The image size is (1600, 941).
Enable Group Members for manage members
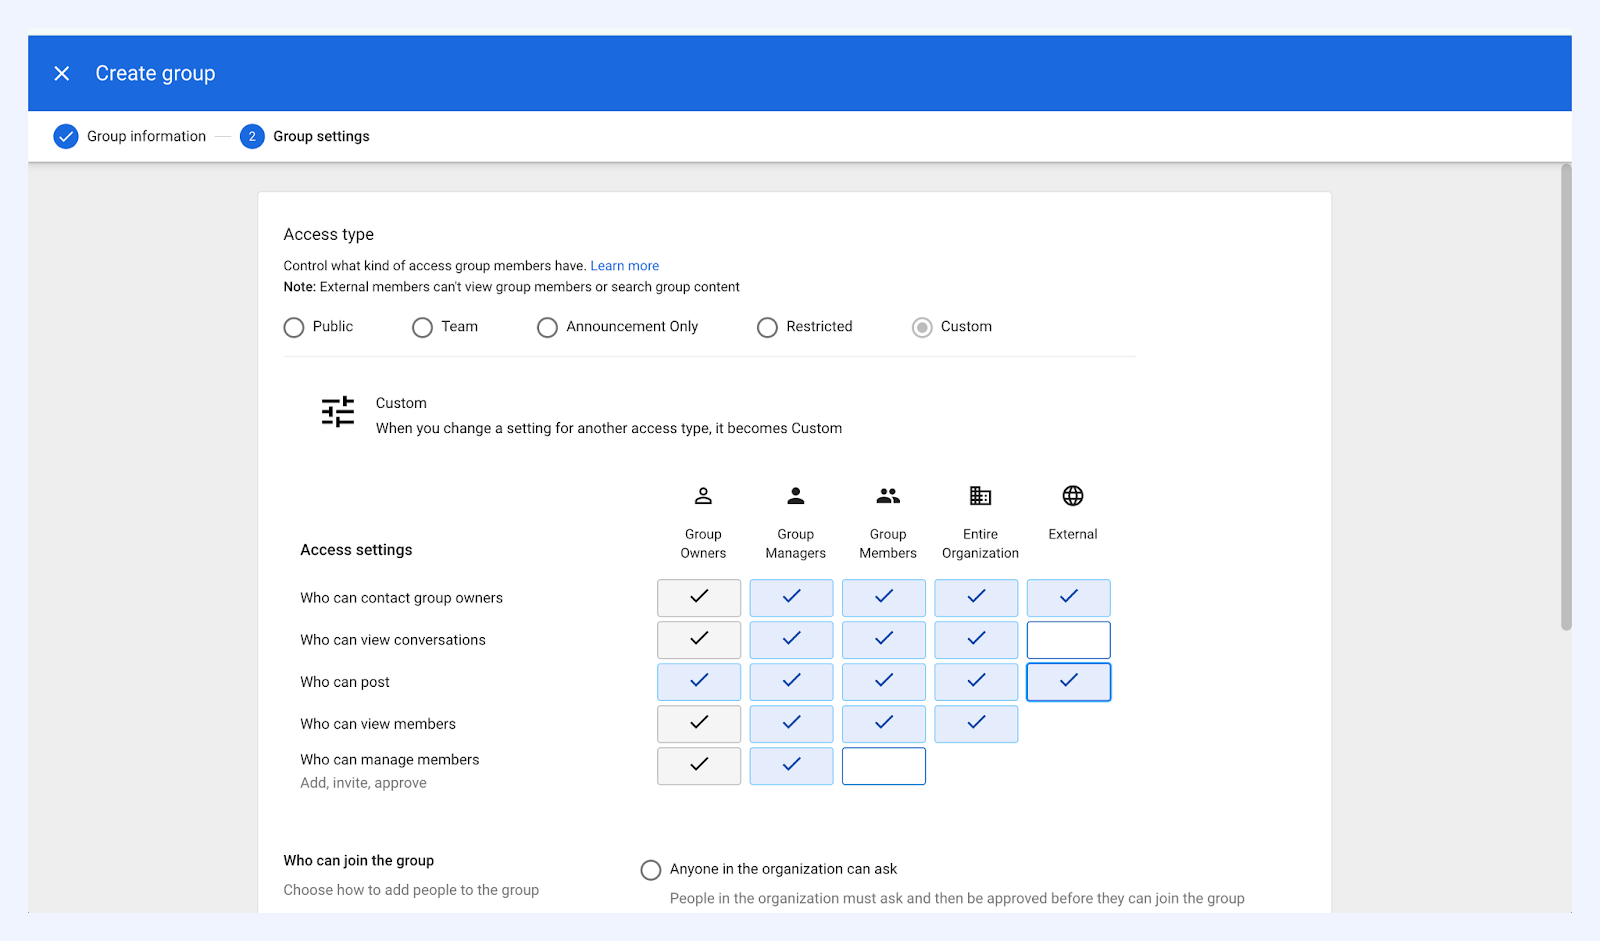click(x=884, y=766)
